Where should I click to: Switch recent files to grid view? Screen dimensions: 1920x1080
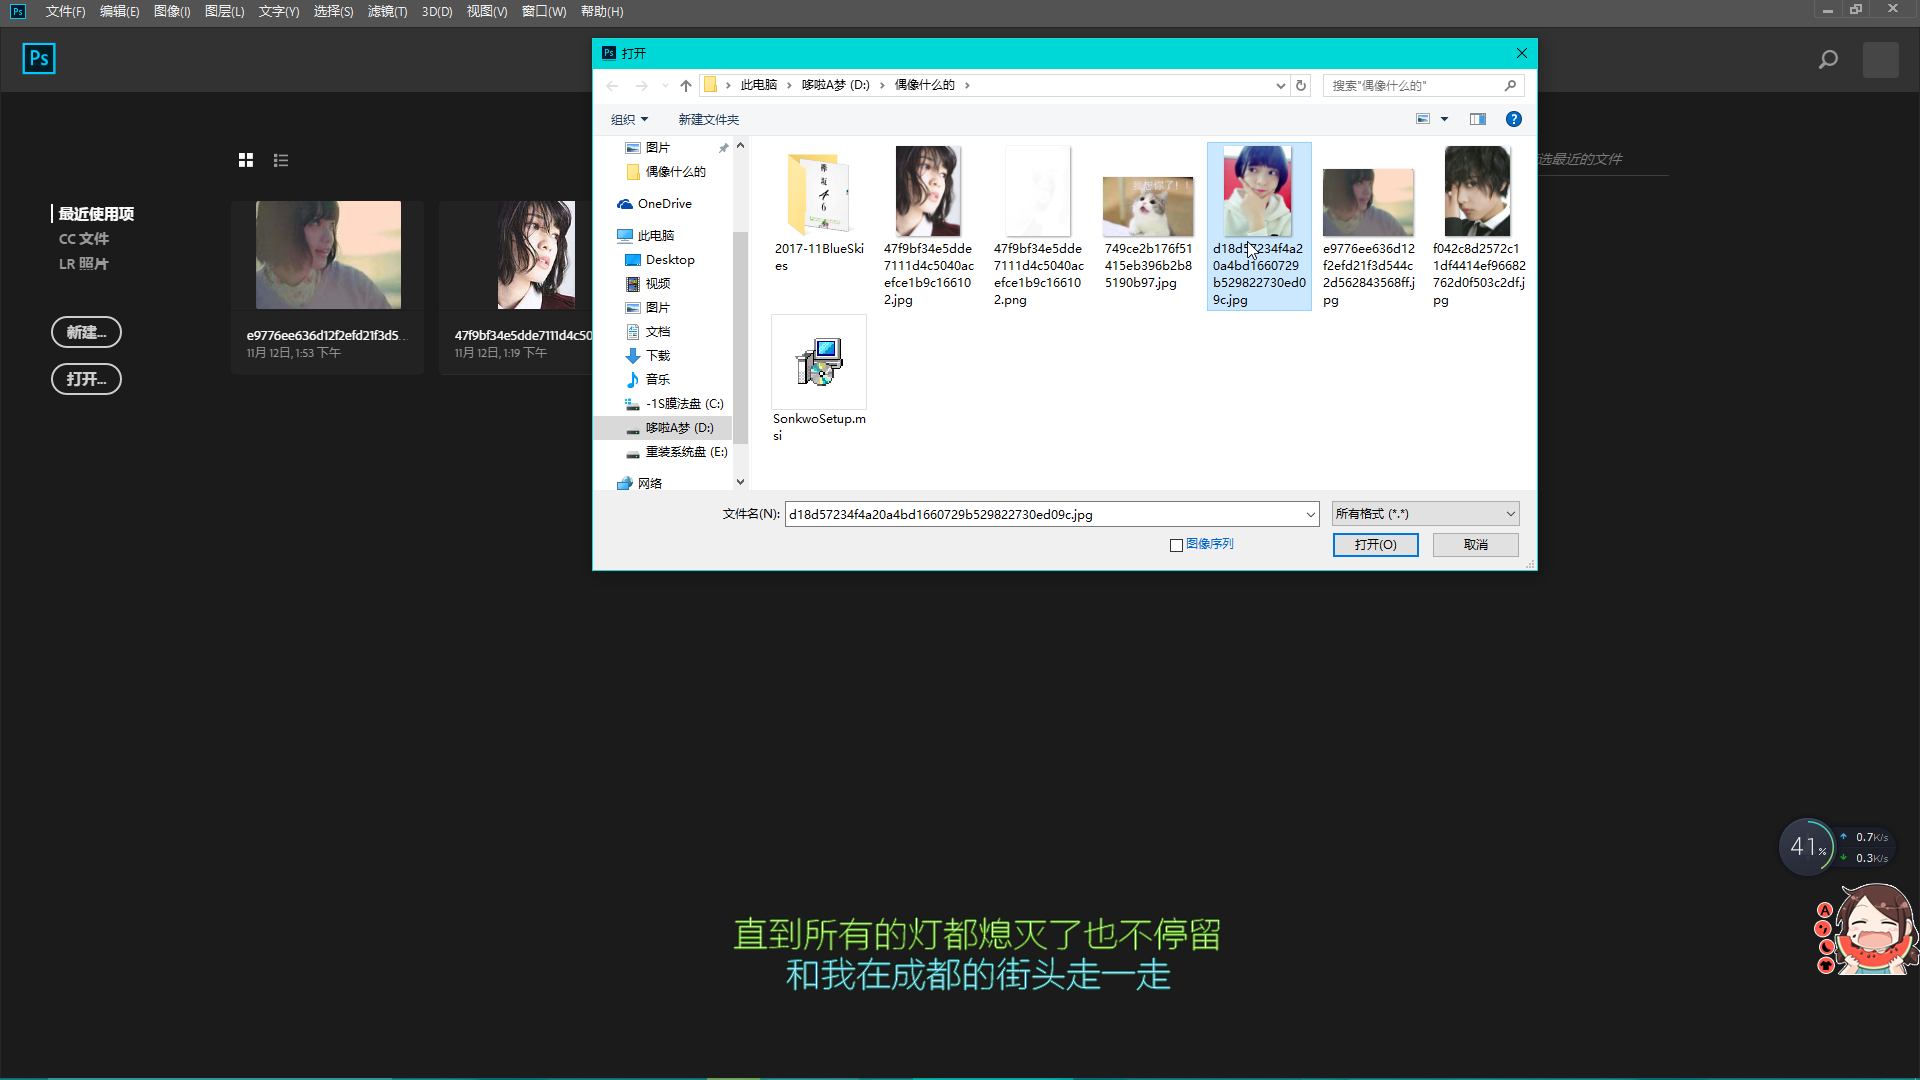click(246, 160)
